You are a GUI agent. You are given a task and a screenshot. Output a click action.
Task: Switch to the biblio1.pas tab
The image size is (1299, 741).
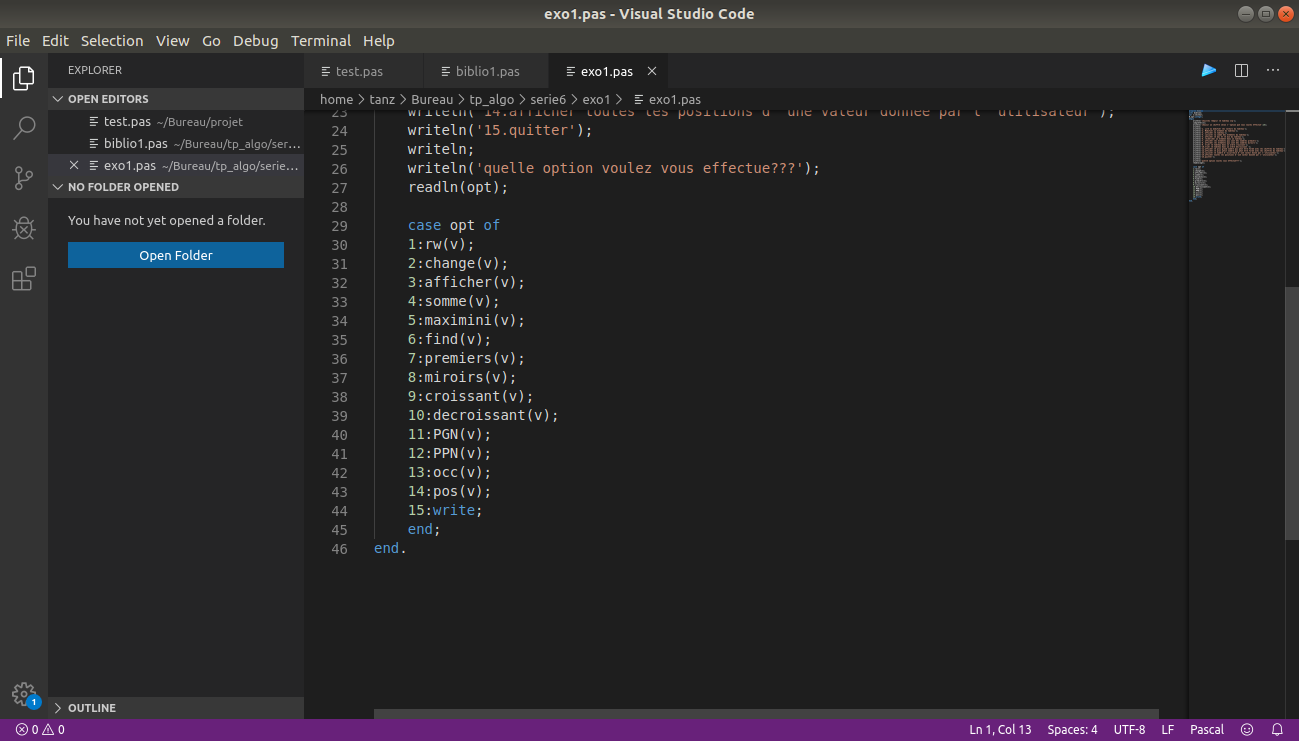(x=486, y=72)
